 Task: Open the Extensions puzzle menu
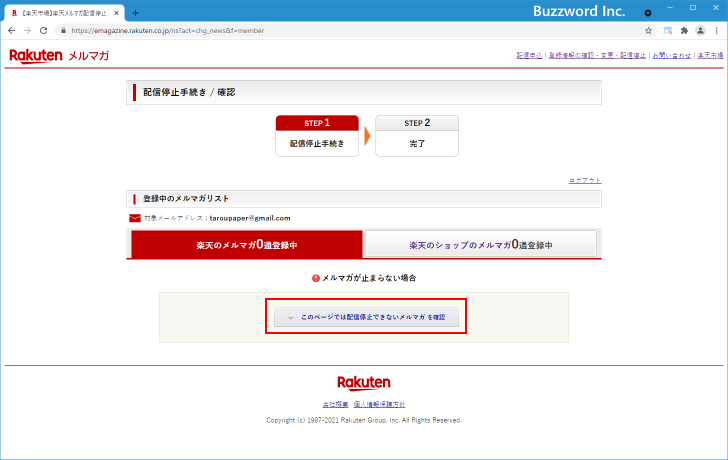[684, 31]
